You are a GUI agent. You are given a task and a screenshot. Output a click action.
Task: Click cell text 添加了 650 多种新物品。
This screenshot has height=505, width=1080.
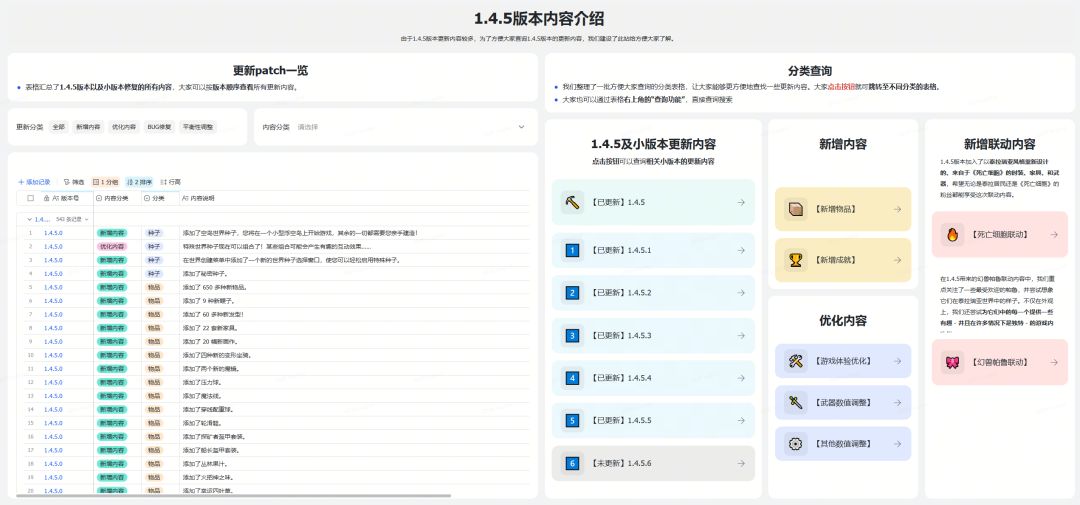(214, 287)
